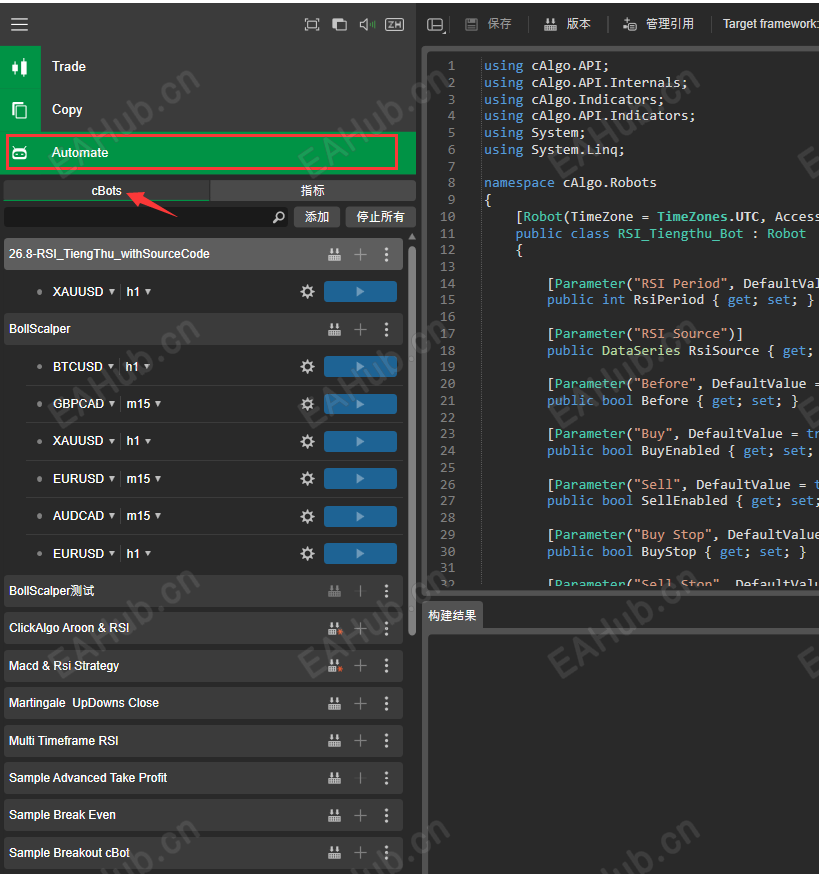This screenshot has height=874, width=819.
Task: Click build icon for Multi Timeframe RSI
Action: click(334, 741)
